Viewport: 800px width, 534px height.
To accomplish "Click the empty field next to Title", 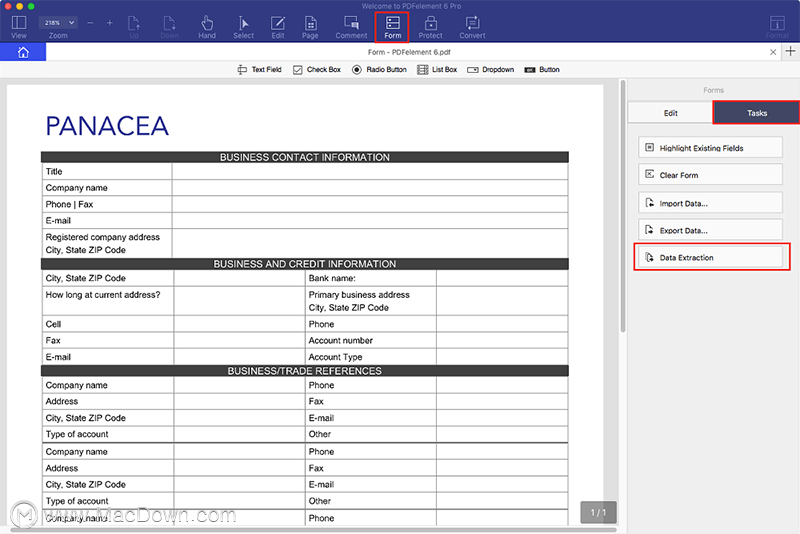I will (370, 171).
